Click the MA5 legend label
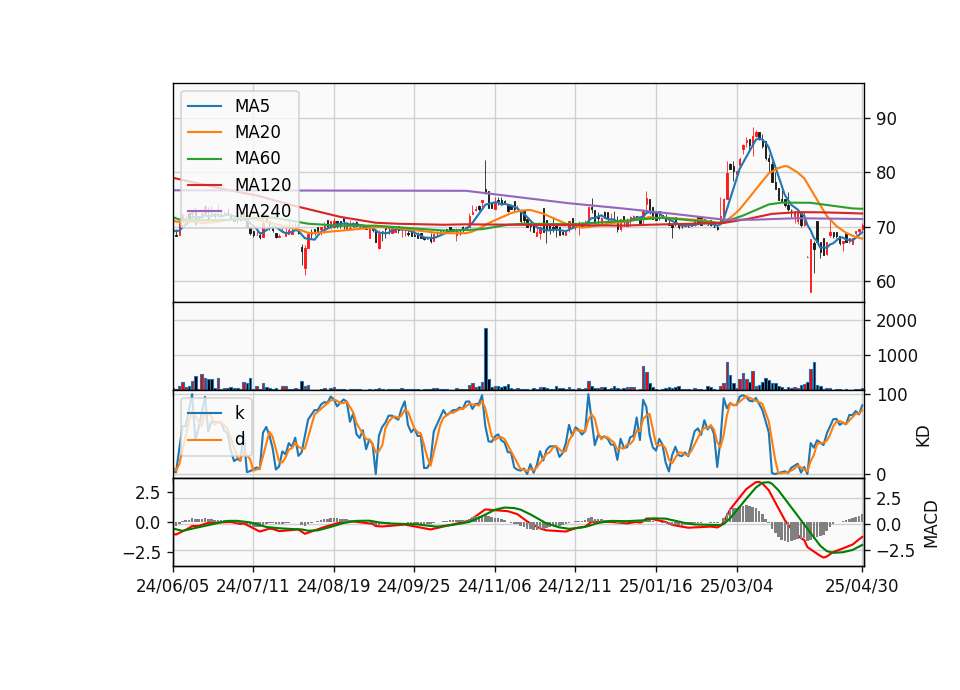Screen dimensions: 960x690 point(252,106)
